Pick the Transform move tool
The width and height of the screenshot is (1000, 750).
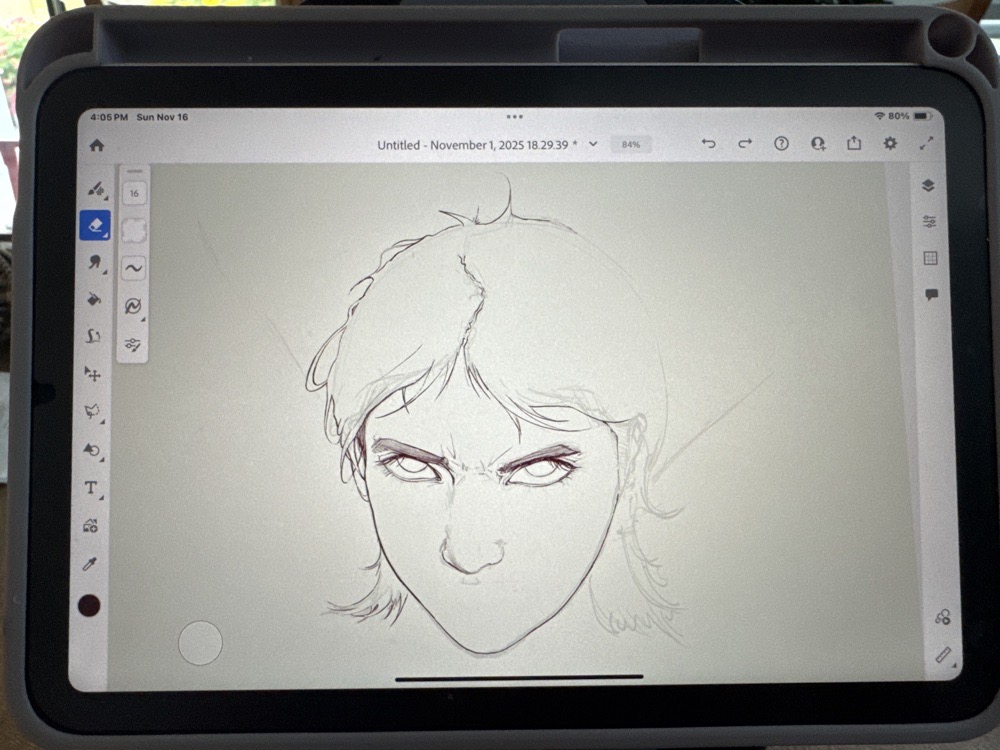click(x=93, y=374)
